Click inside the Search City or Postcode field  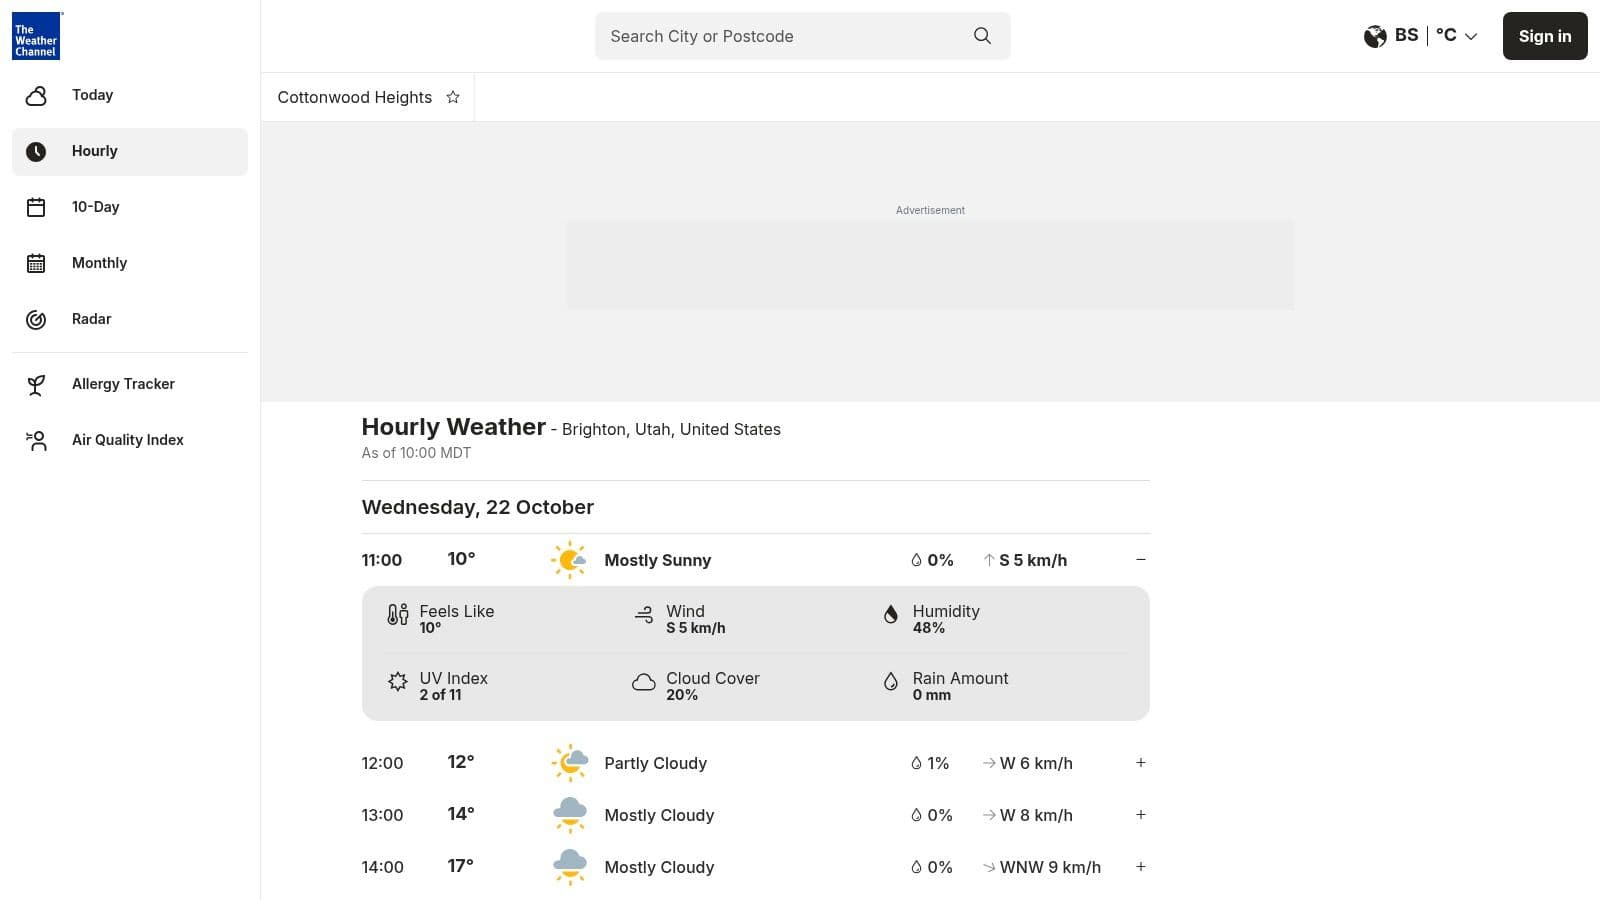(780, 36)
